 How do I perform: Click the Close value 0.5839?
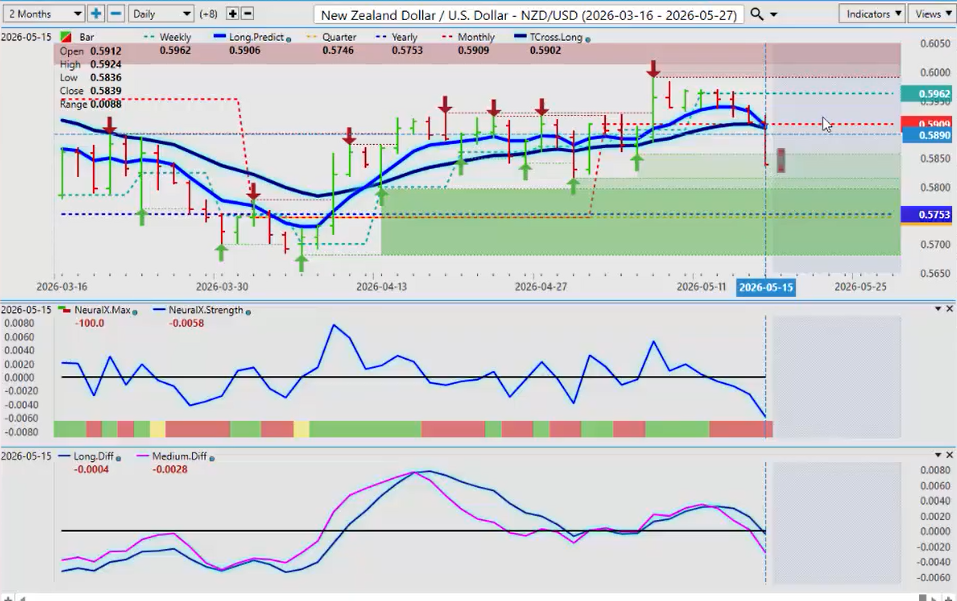(105, 91)
